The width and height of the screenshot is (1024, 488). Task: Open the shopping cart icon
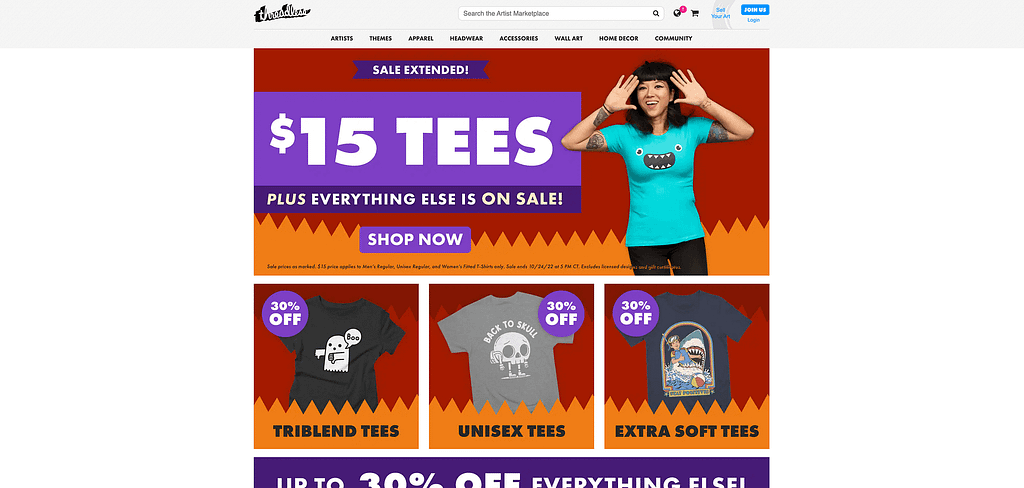pyautogui.click(x=694, y=13)
